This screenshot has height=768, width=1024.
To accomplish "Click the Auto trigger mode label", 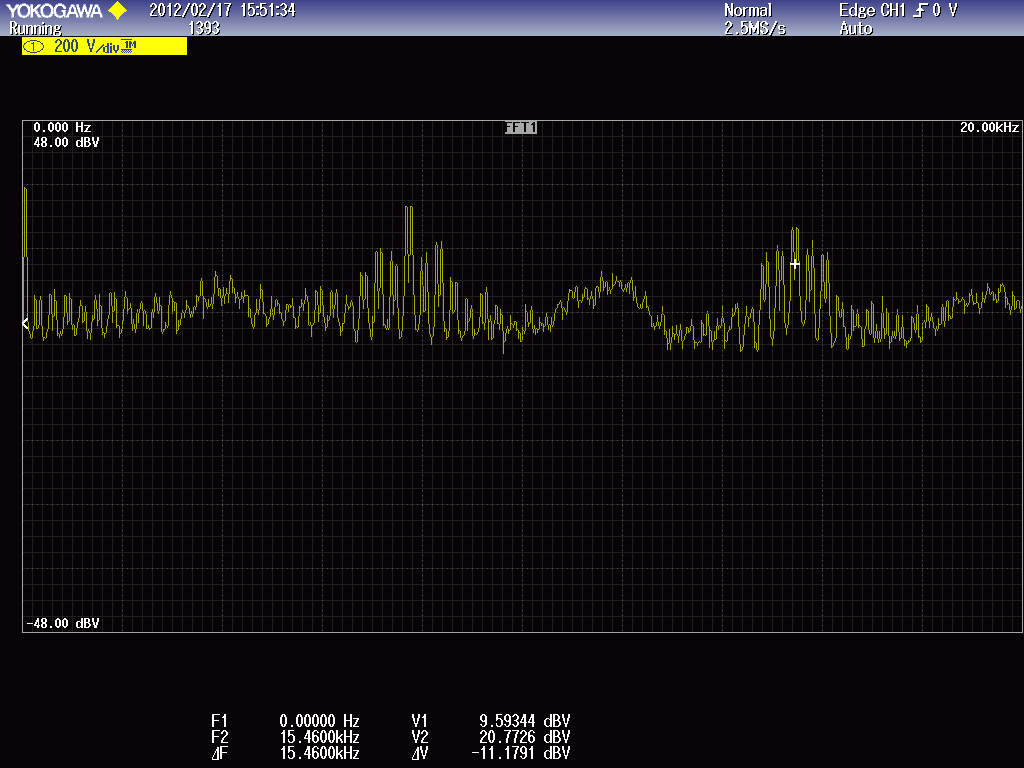I will point(856,29).
